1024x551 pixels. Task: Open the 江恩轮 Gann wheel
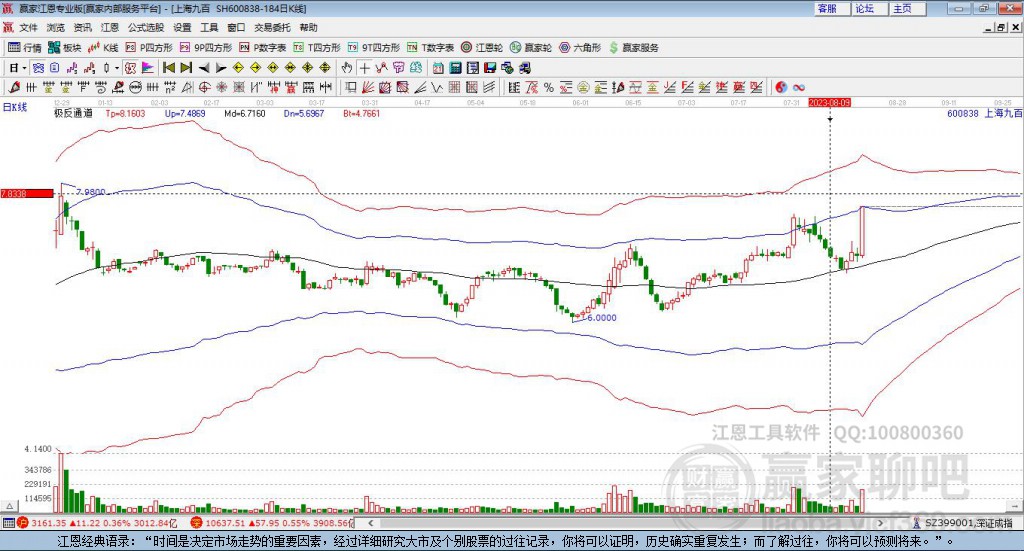point(482,48)
